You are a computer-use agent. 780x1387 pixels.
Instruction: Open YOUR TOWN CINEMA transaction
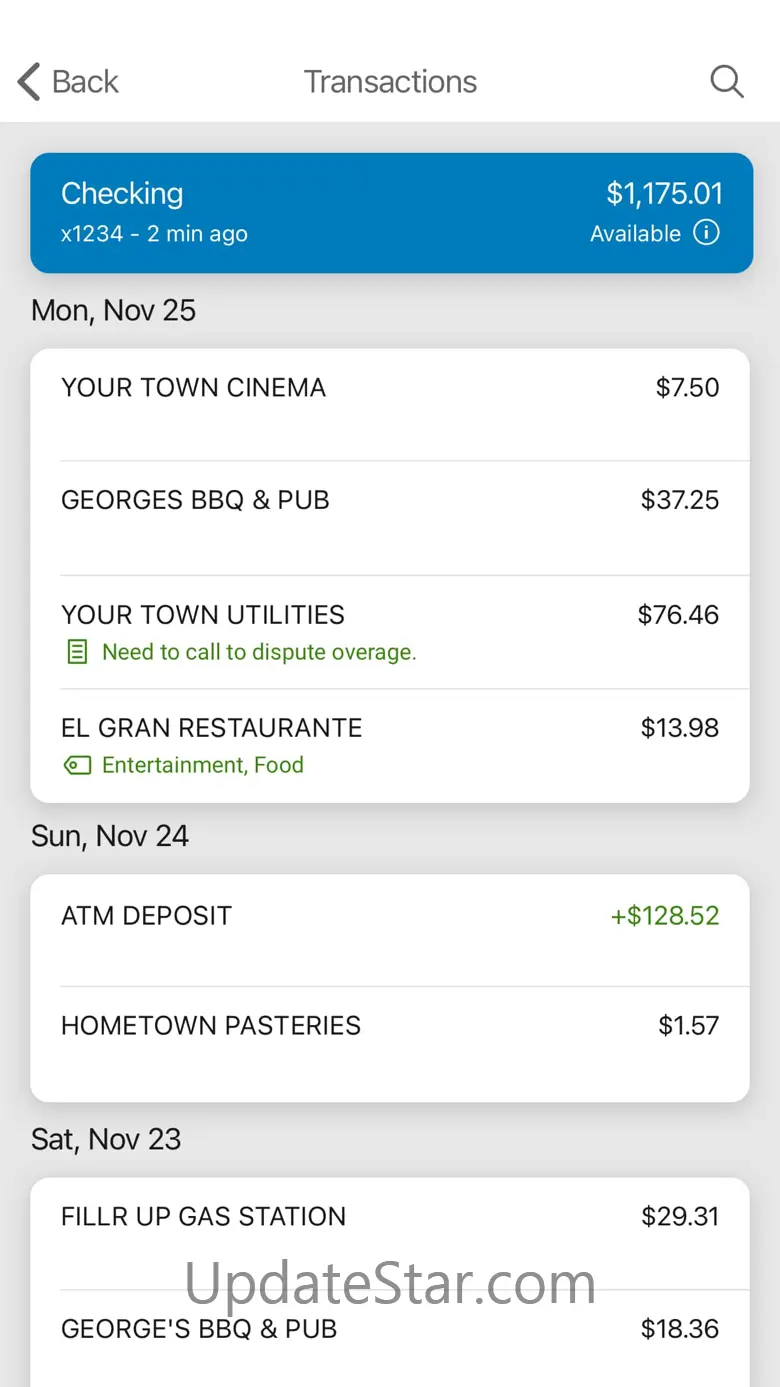(x=390, y=403)
